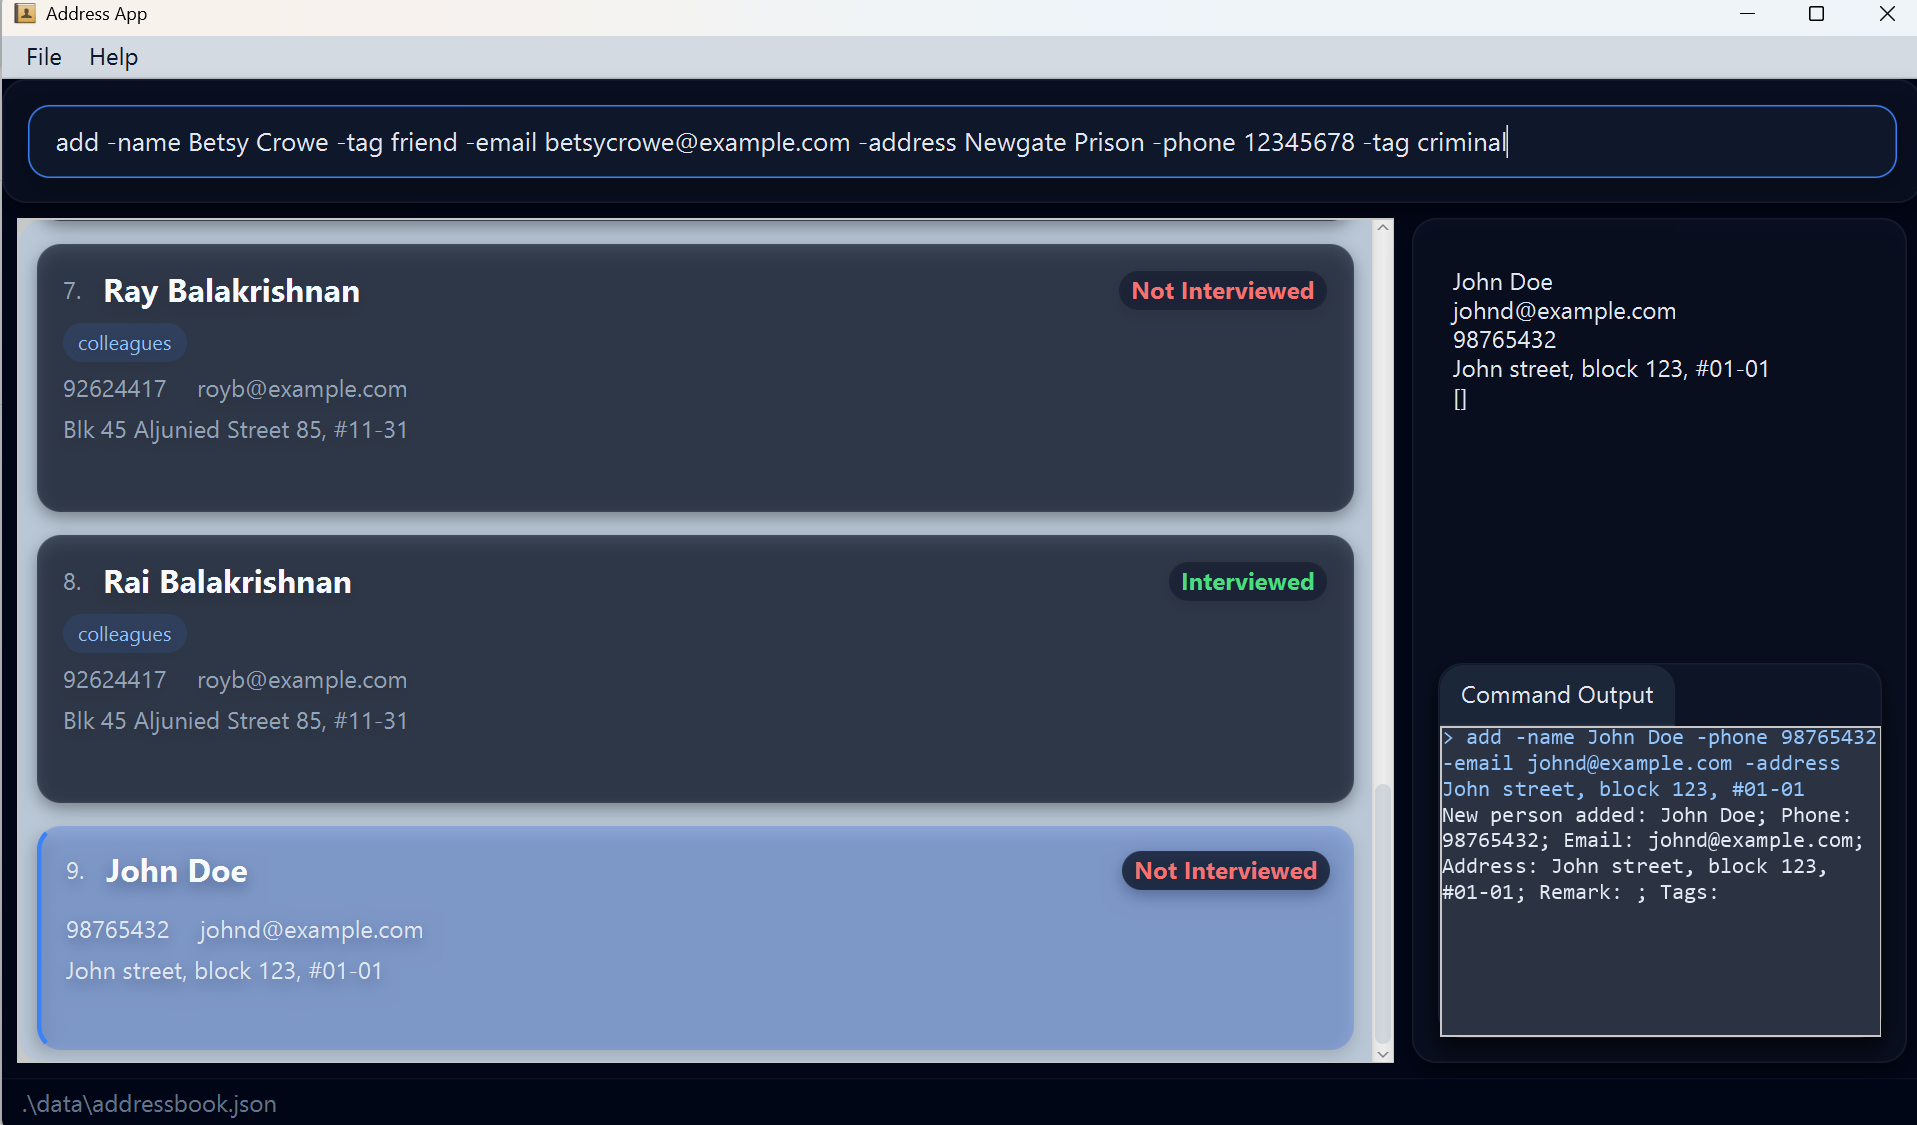This screenshot has height=1125, width=1917.
Task: Switch to the Command Output tab
Action: click(1556, 695)
